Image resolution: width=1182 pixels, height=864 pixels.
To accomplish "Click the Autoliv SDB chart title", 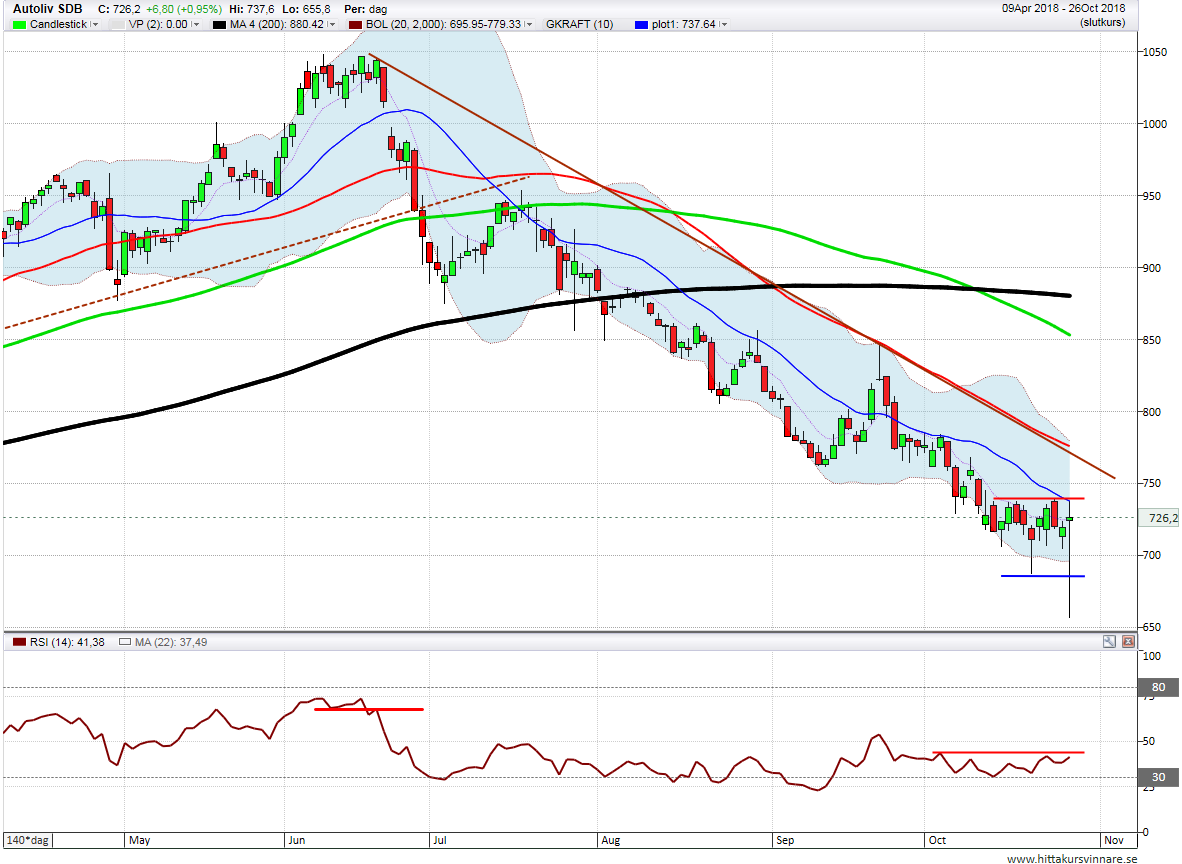I will [x=47, y=9].
